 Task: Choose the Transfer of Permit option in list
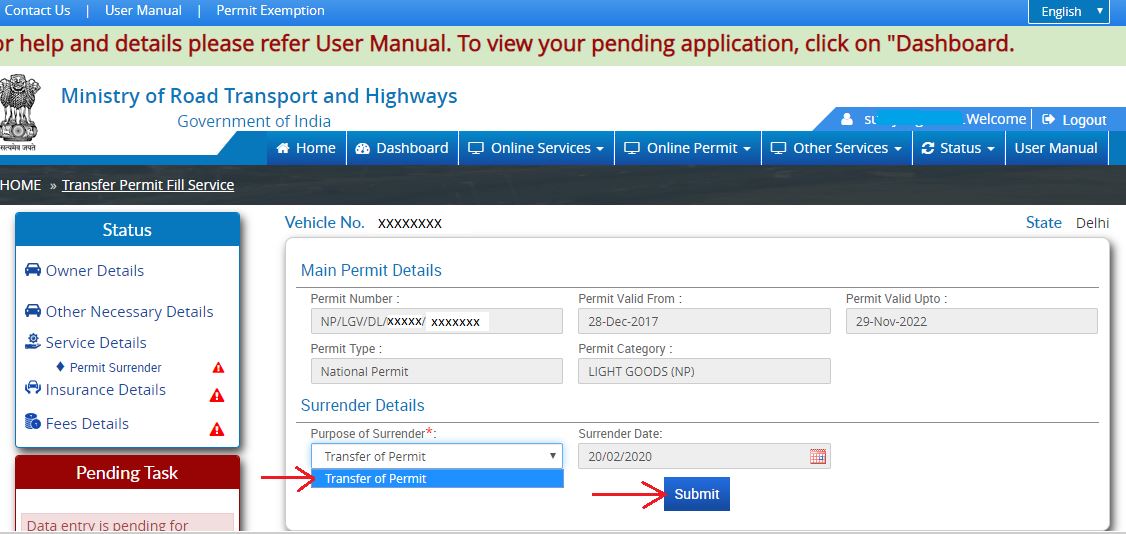click(437, 479)
